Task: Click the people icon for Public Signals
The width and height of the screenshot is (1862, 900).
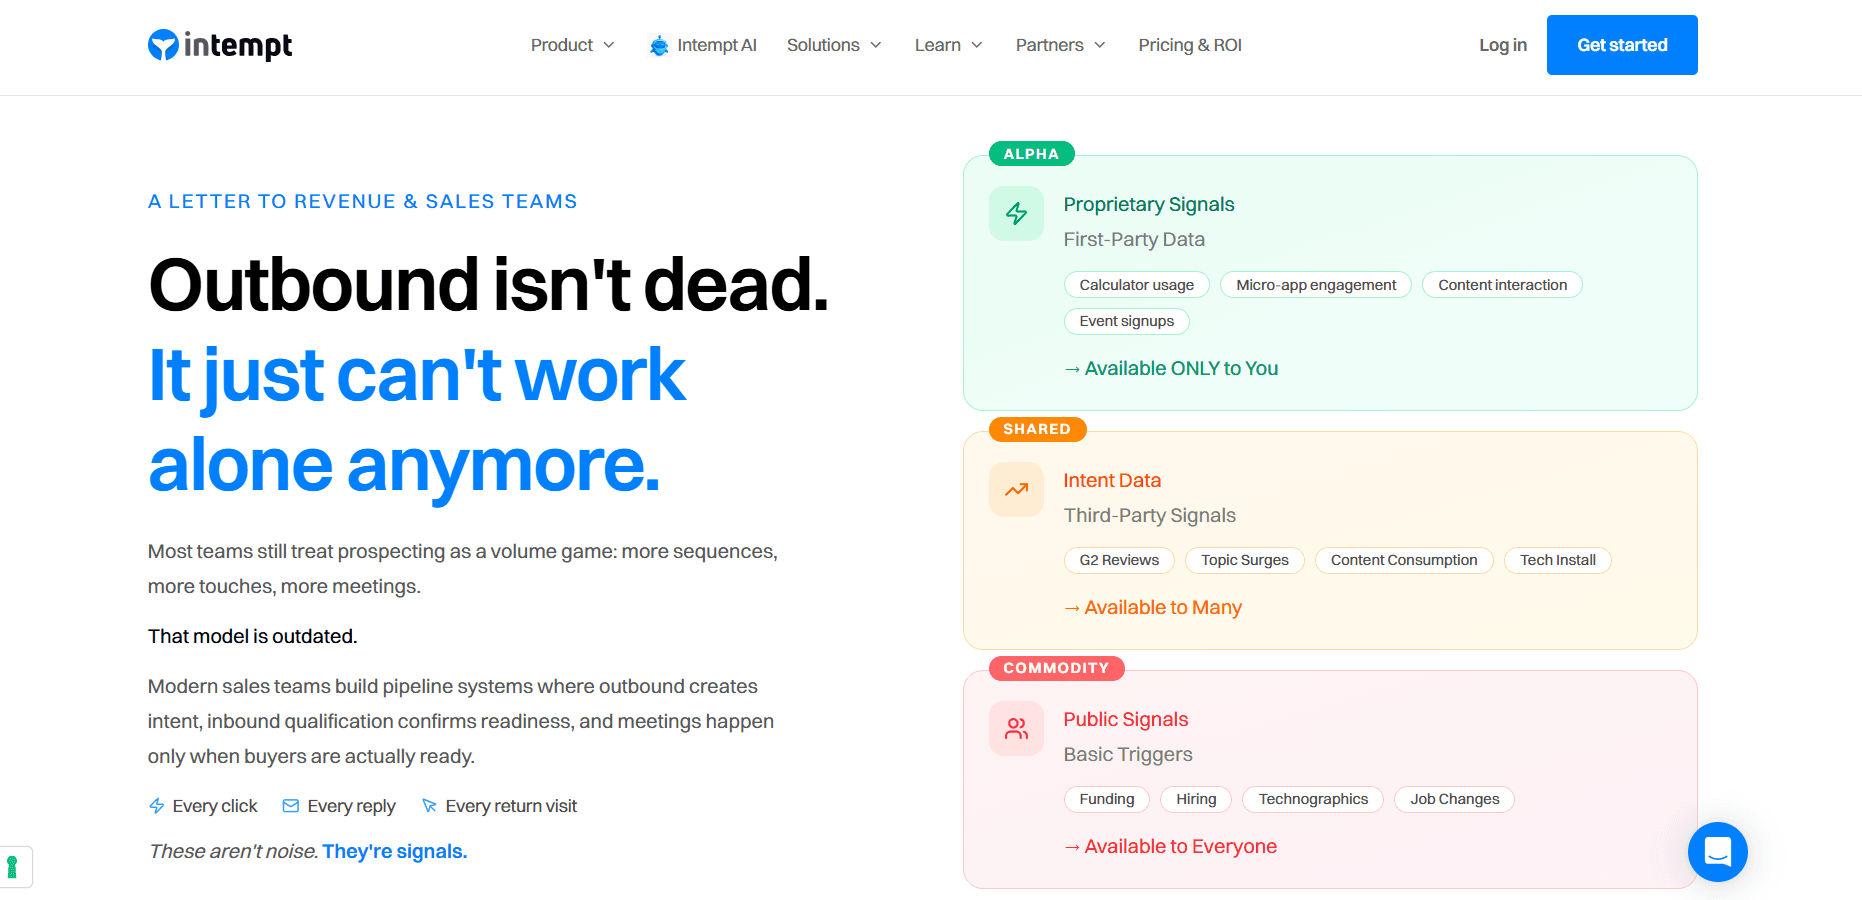Action: (x=1016, y=729)
